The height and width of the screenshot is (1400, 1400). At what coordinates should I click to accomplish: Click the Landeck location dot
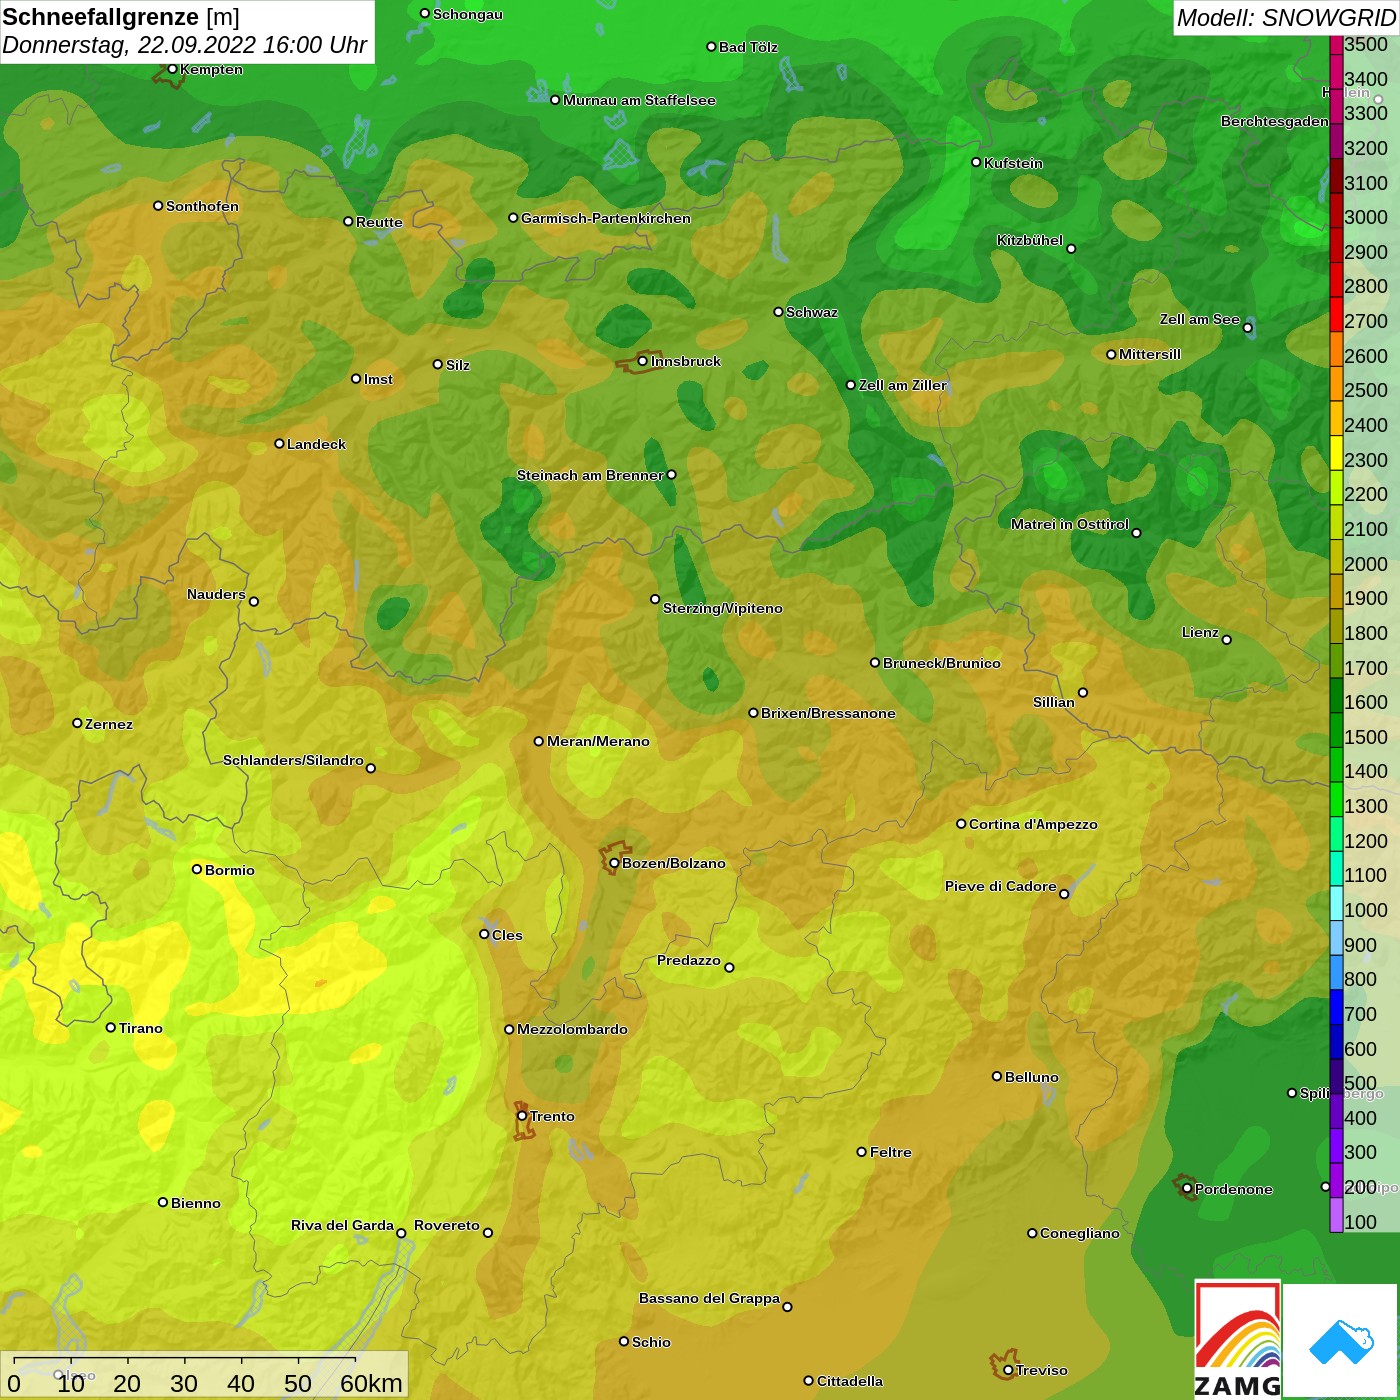tap(279, 443)
